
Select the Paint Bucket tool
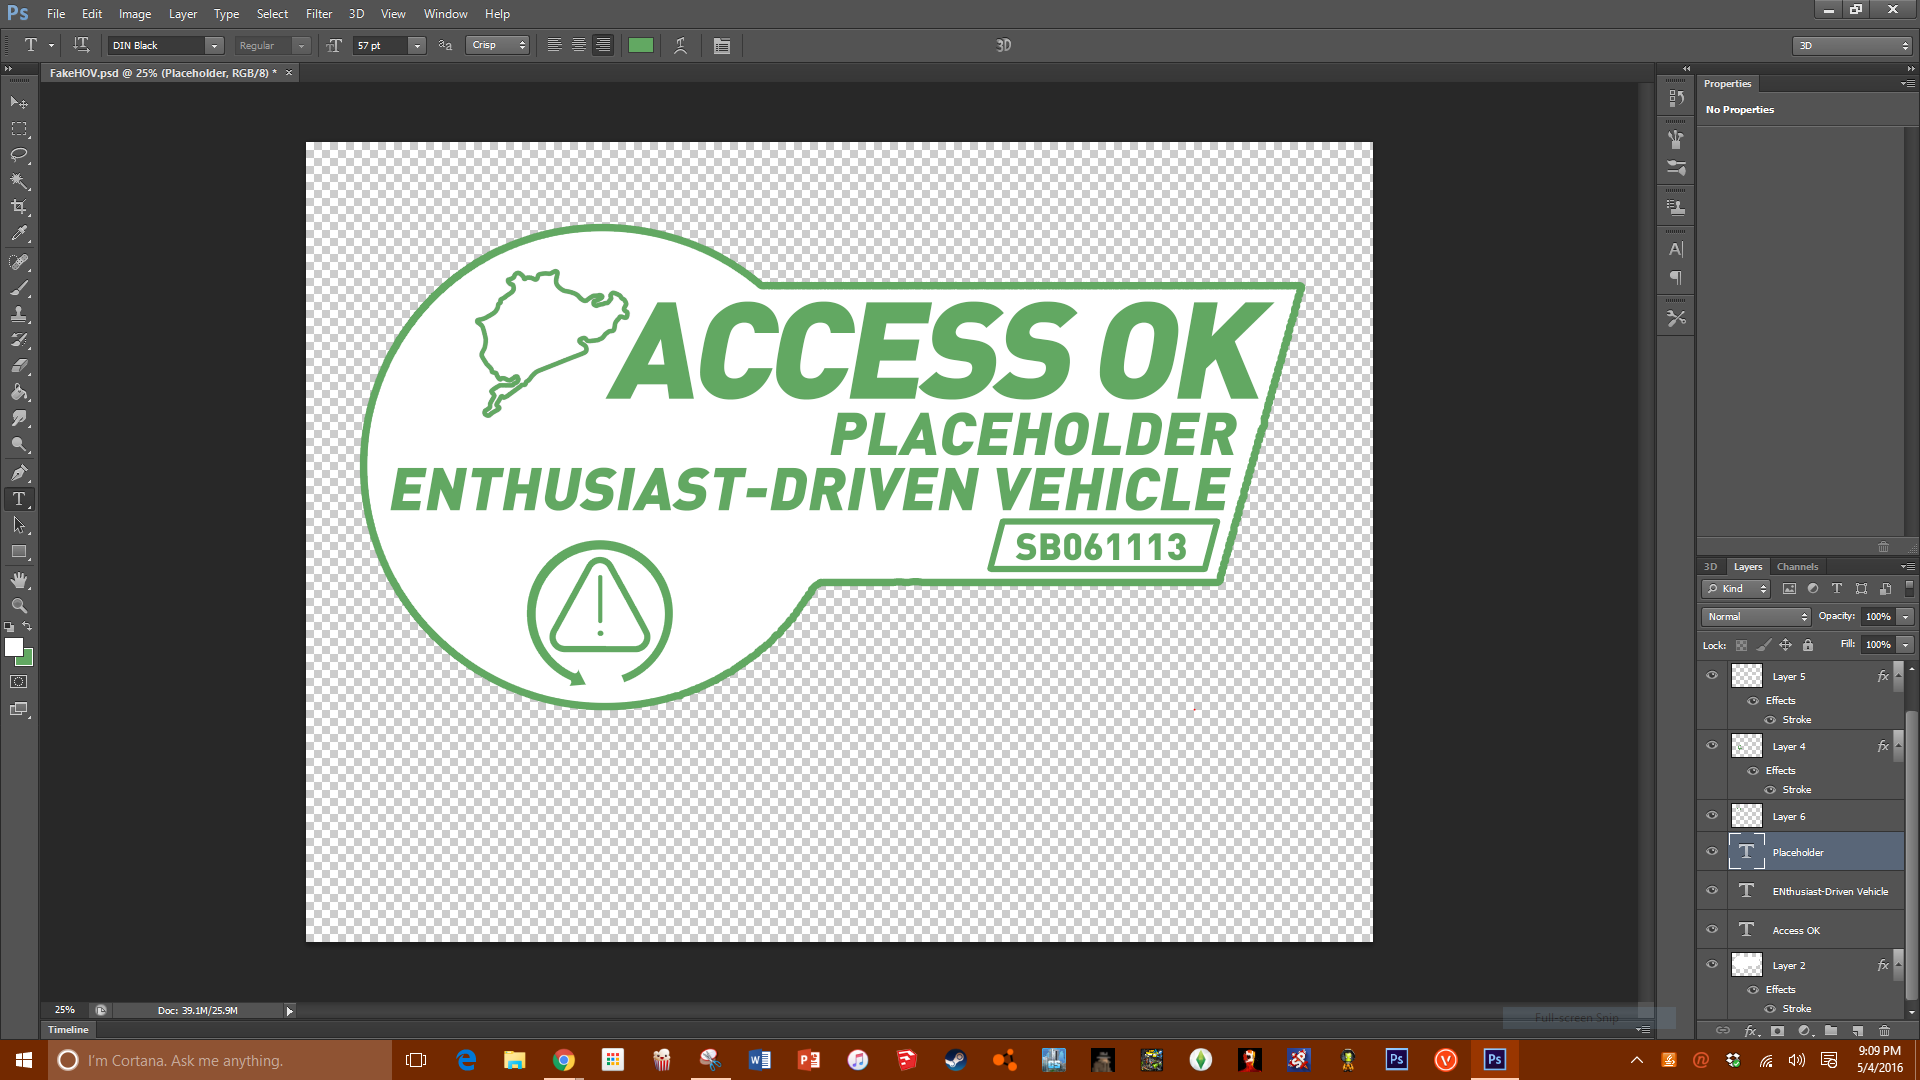(19, 392)
